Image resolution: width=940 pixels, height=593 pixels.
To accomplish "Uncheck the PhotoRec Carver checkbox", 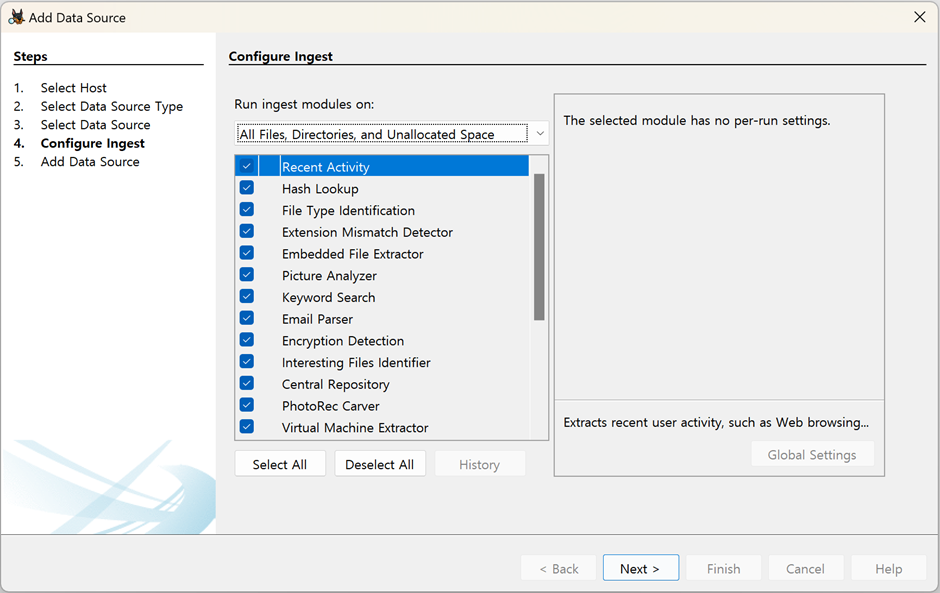I will tap(246, 405).
